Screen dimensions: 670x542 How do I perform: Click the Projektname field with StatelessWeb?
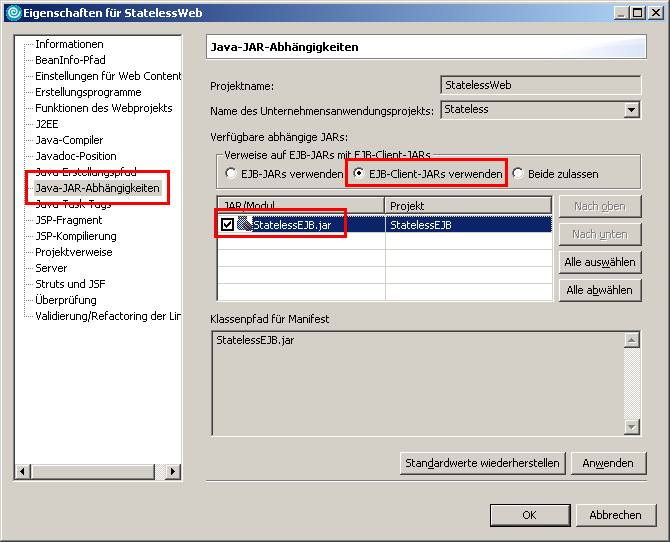541,85
